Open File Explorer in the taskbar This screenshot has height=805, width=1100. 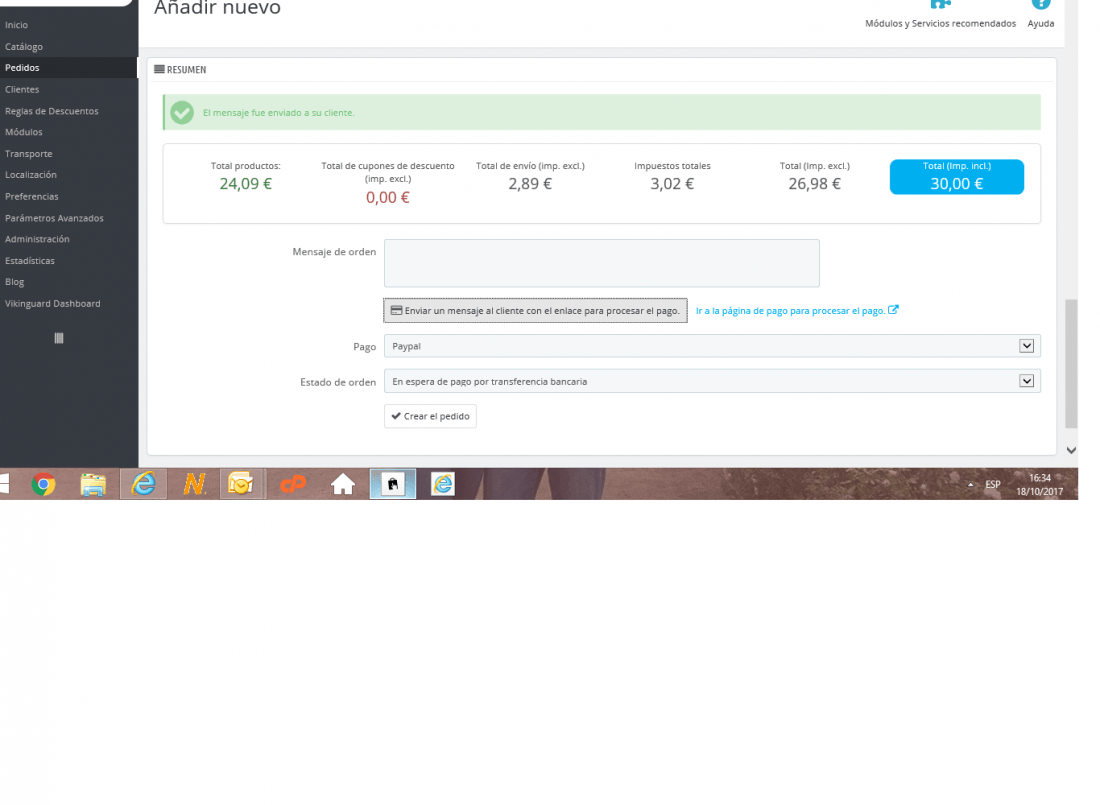93,484
